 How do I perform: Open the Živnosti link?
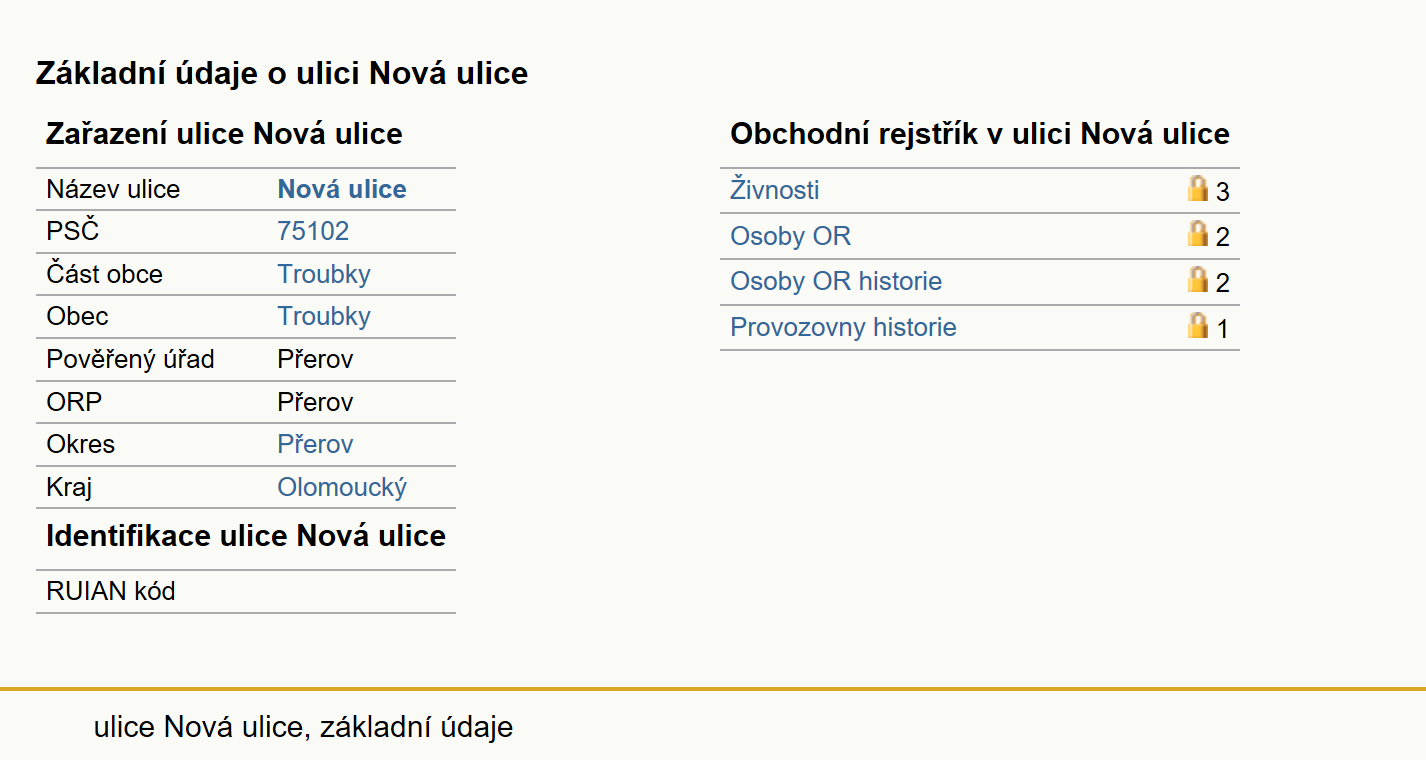(775, 190)
